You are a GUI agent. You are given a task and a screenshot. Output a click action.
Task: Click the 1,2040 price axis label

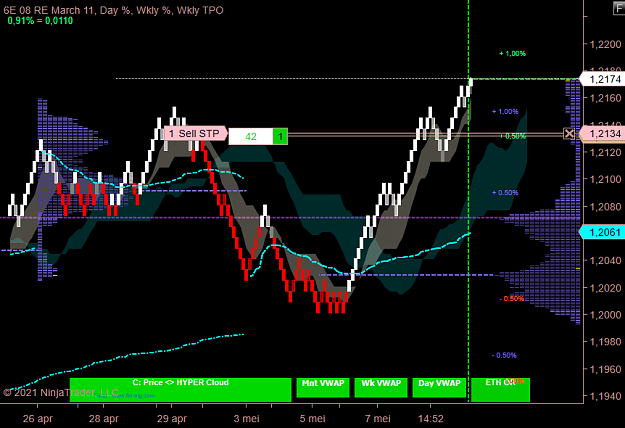click(x=605, y=261)
